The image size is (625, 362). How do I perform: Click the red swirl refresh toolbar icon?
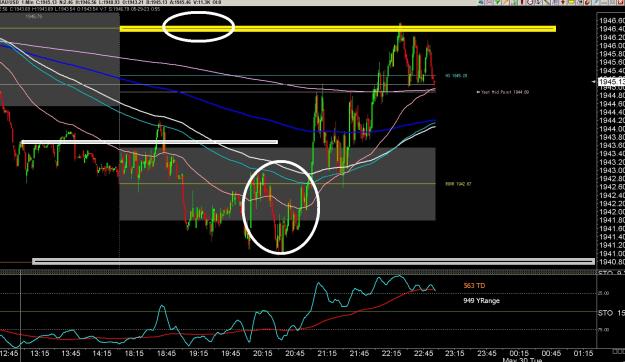click(x=587, y=2)
